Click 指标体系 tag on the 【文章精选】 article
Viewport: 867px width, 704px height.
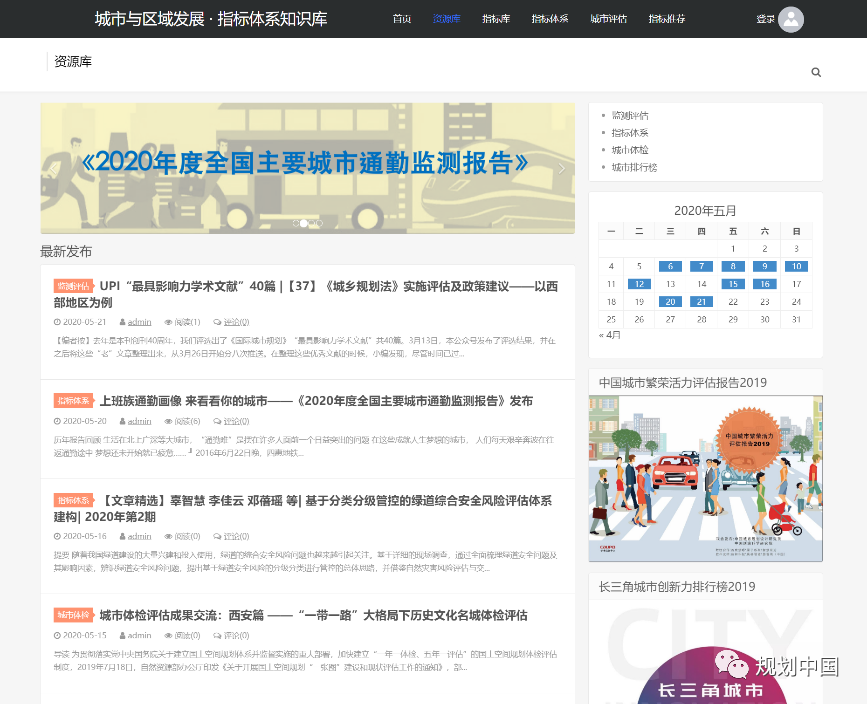(74, 500)
